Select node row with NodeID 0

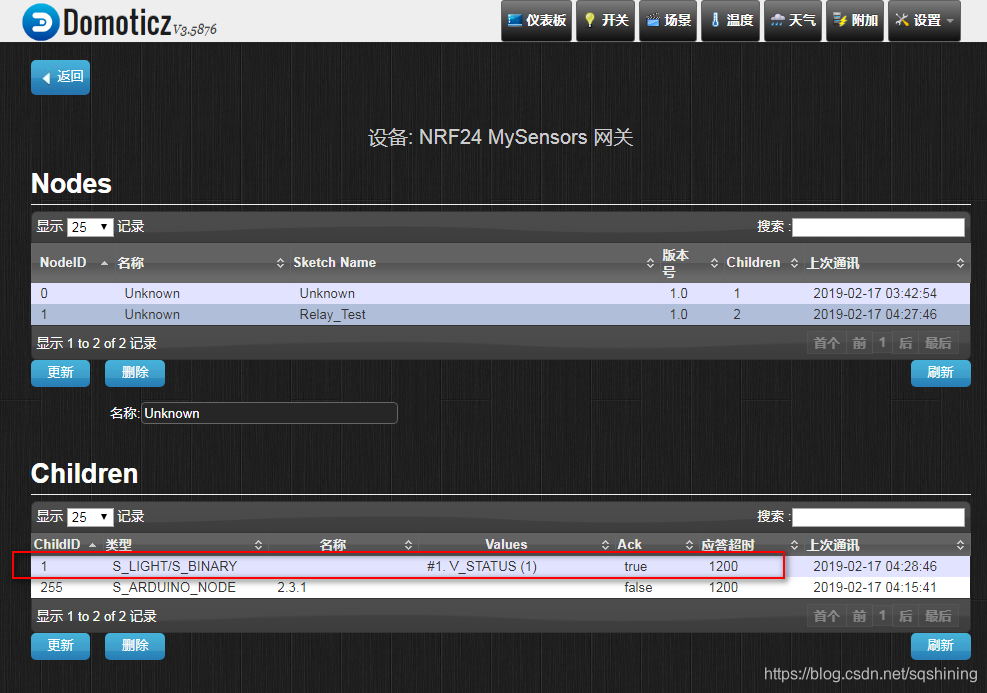pos(500,293)
